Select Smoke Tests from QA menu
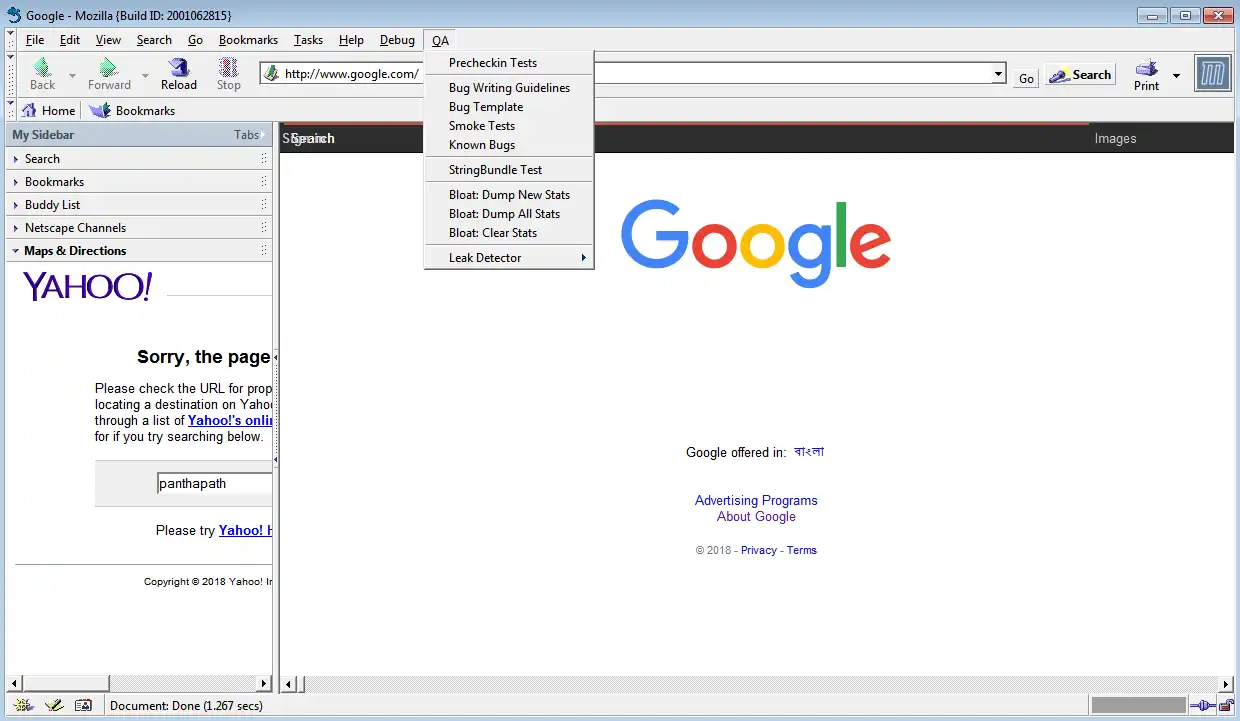 coord(509,126)
